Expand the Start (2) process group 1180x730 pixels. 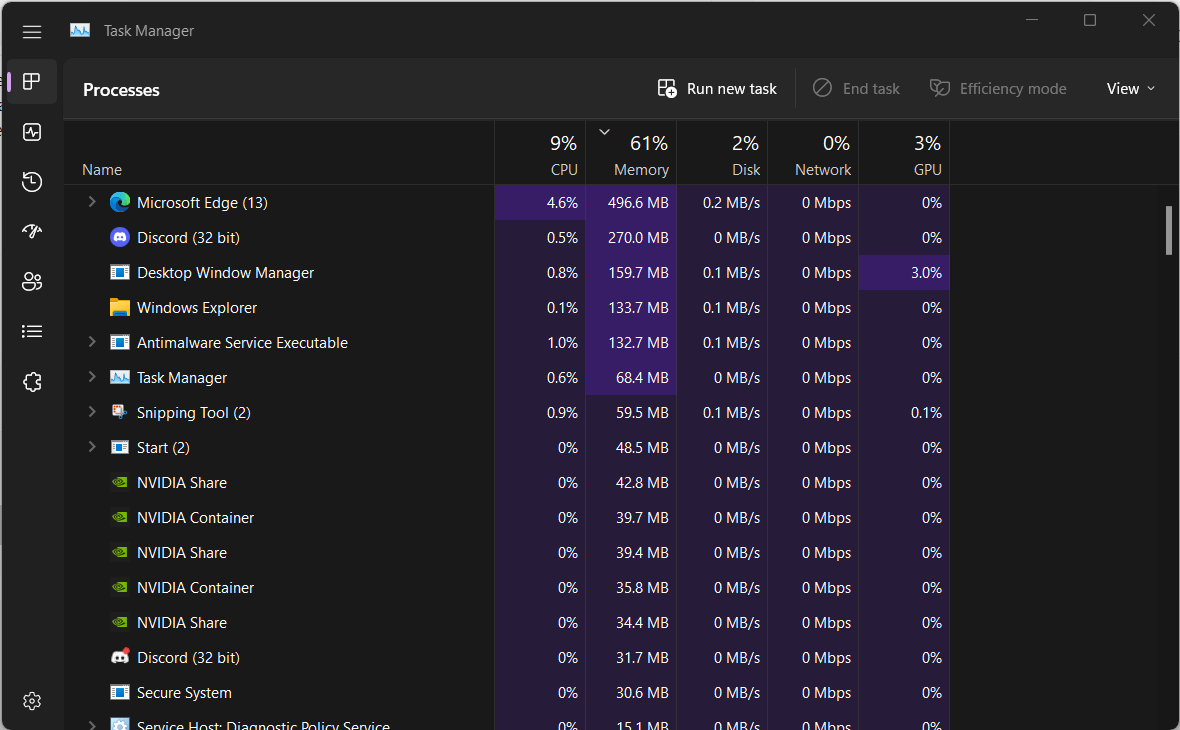pyautogui.click(x=92, y=446)
